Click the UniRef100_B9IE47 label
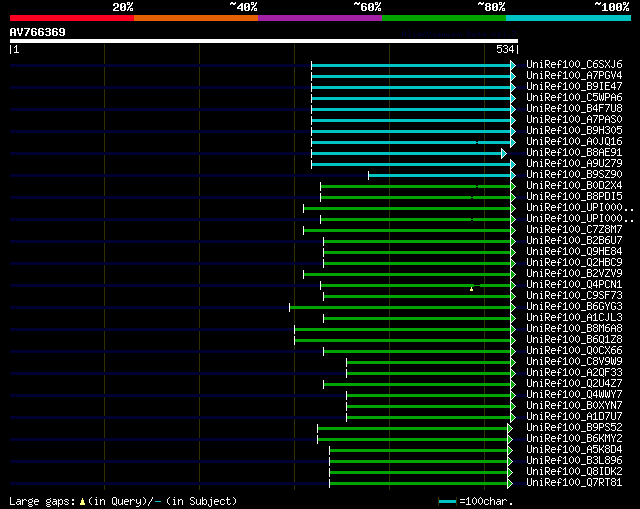 [574, 87]
